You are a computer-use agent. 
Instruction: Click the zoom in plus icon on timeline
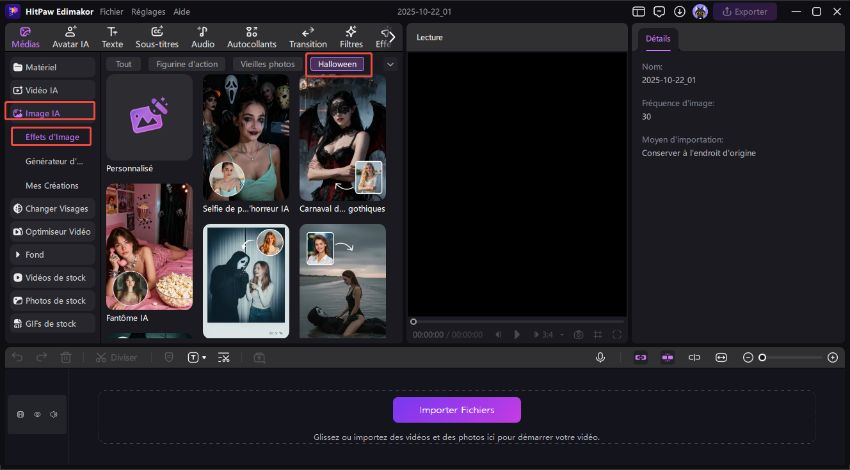tap(833, 357)
